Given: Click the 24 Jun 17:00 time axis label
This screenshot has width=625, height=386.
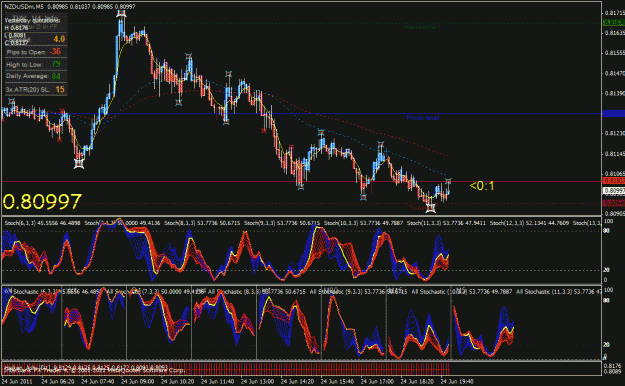Looking at the screenshot, I should tap(377, 381).
